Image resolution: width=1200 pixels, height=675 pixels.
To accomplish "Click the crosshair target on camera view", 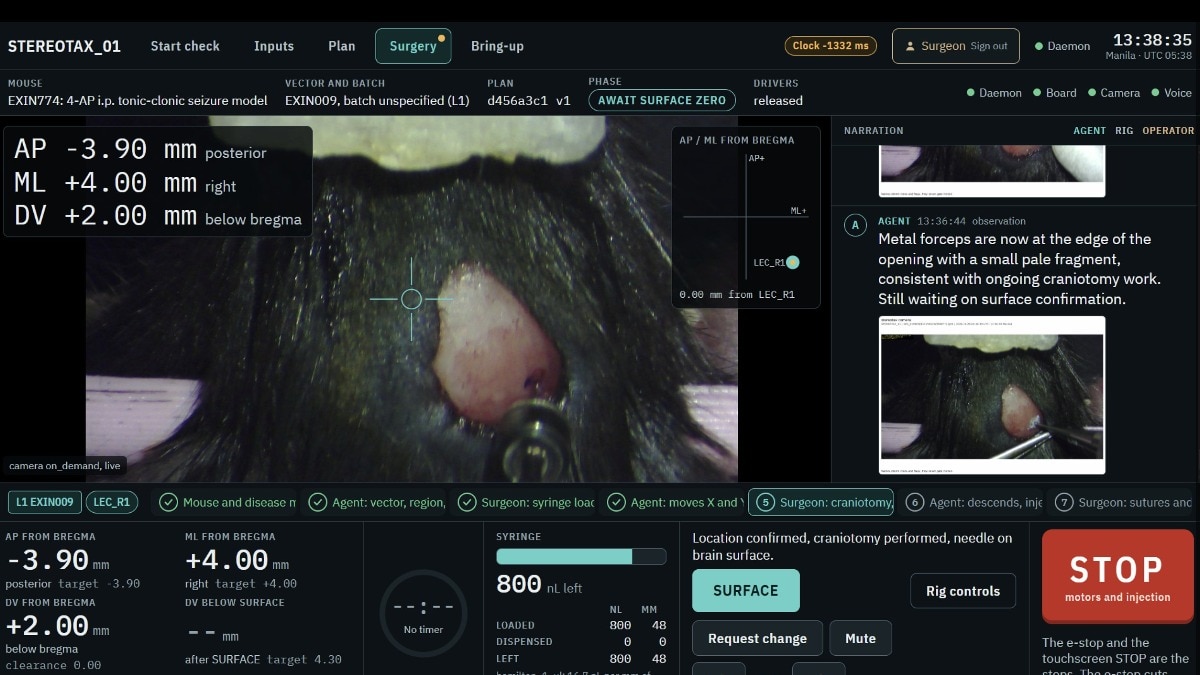I will pyautogui.click(x=411, y=298).
